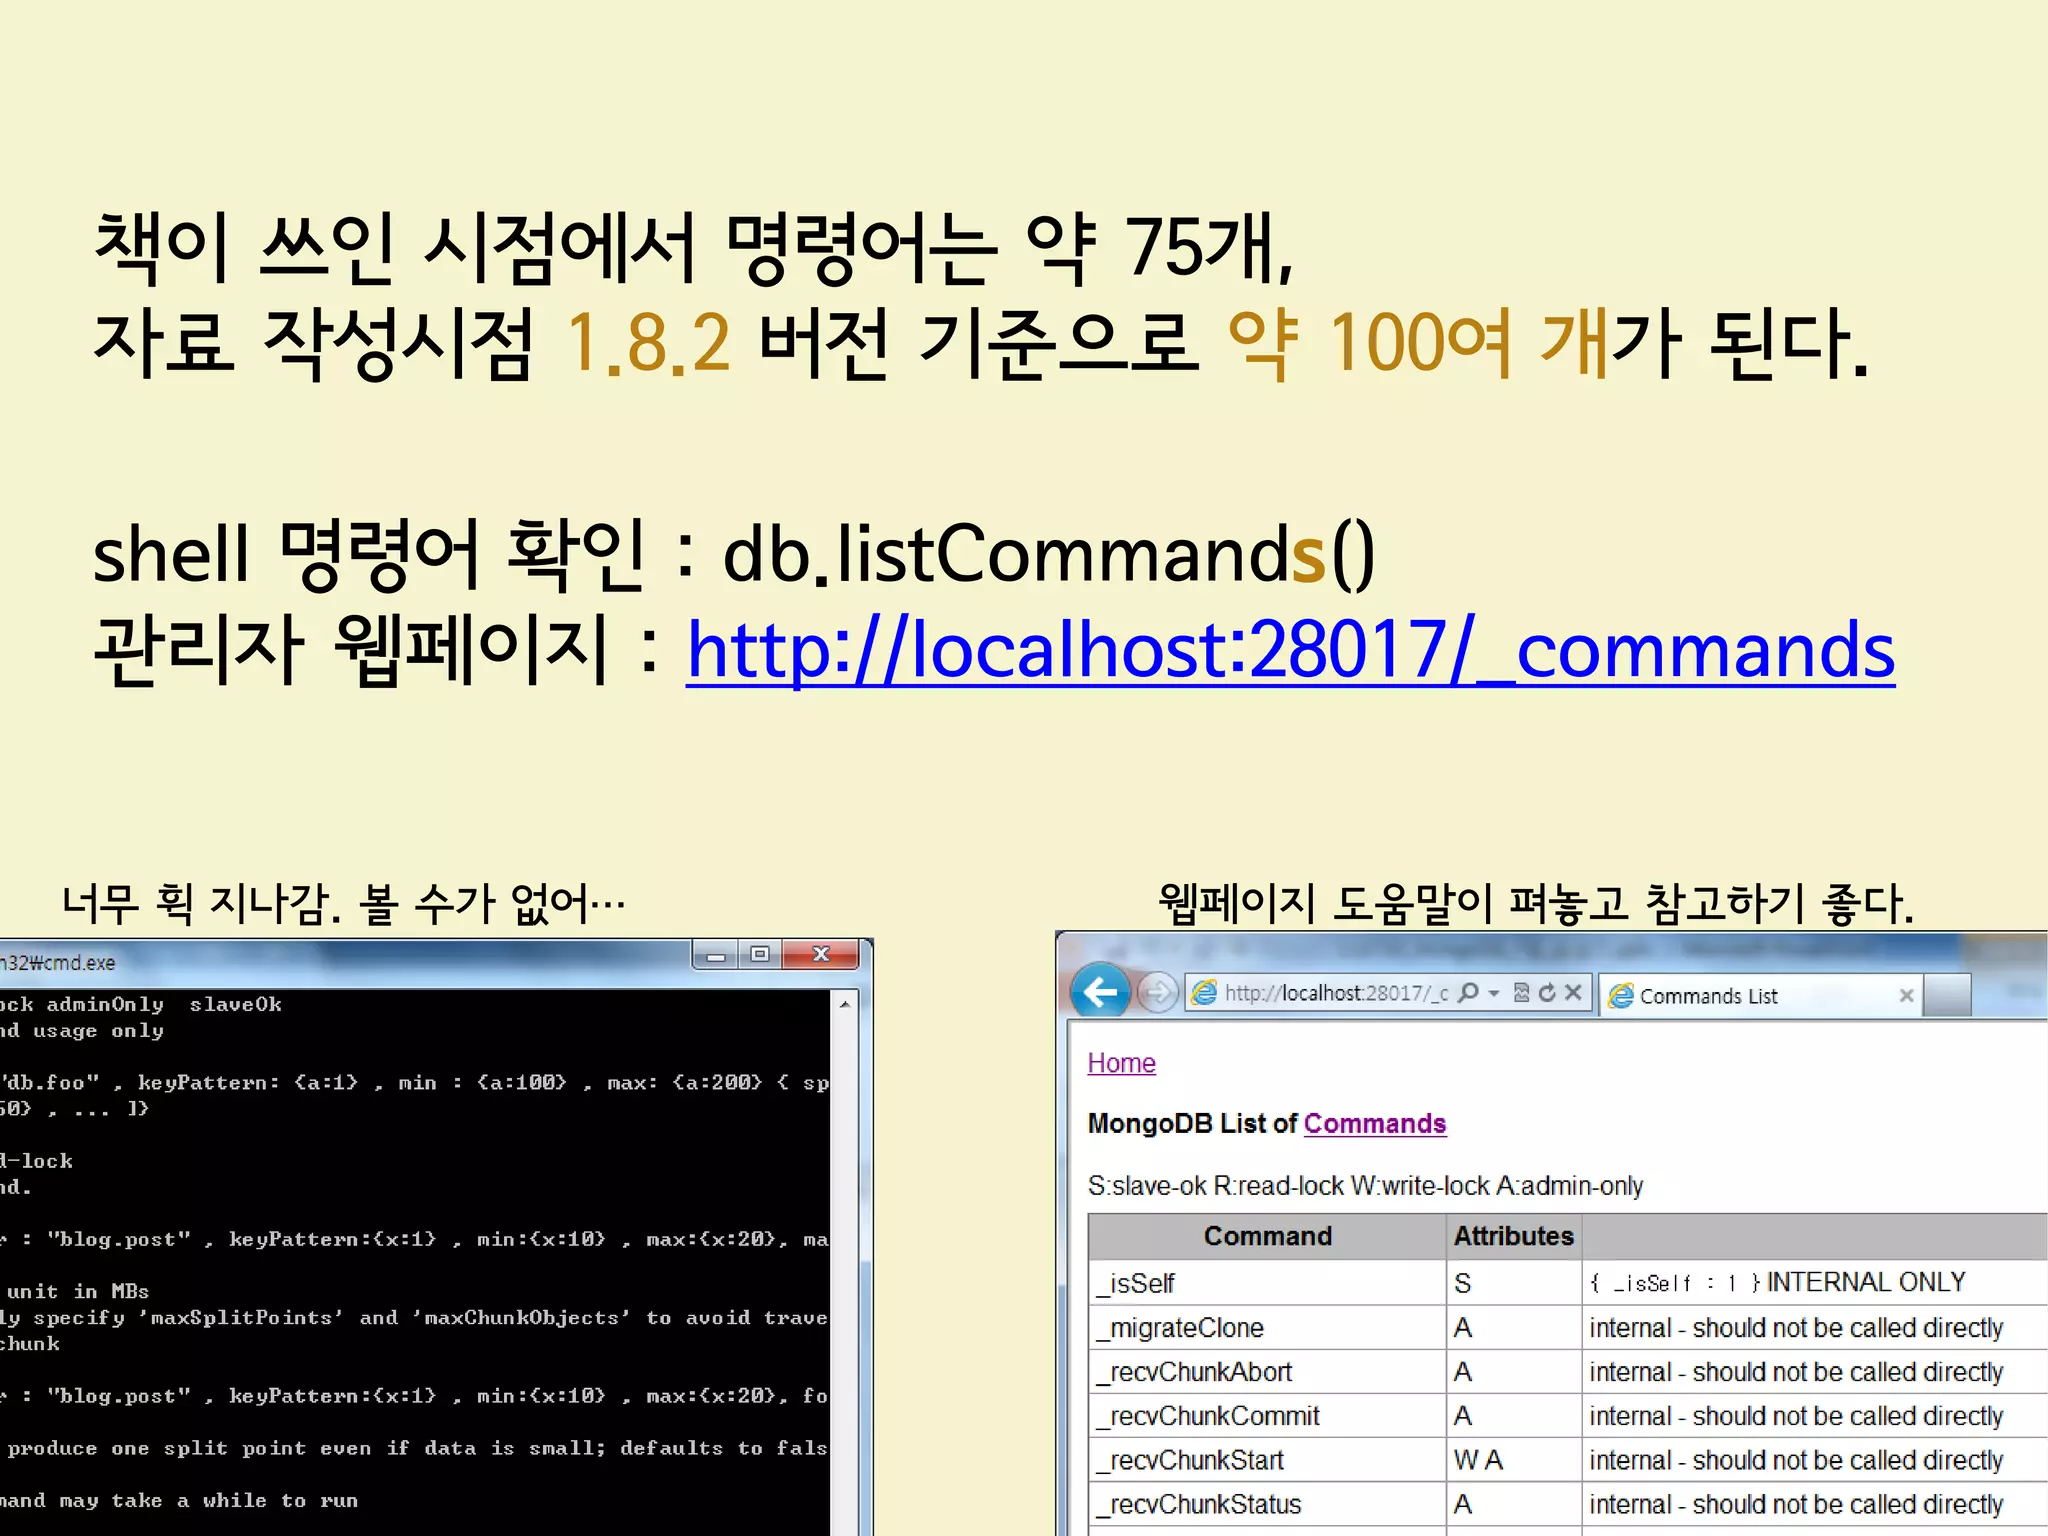This screenshot has width=2048, height=1536.
Task: Click the legend text 'S:slave-ok R:read-lock W:write-lock A:admin-only'
Action: [1365, 1186]
